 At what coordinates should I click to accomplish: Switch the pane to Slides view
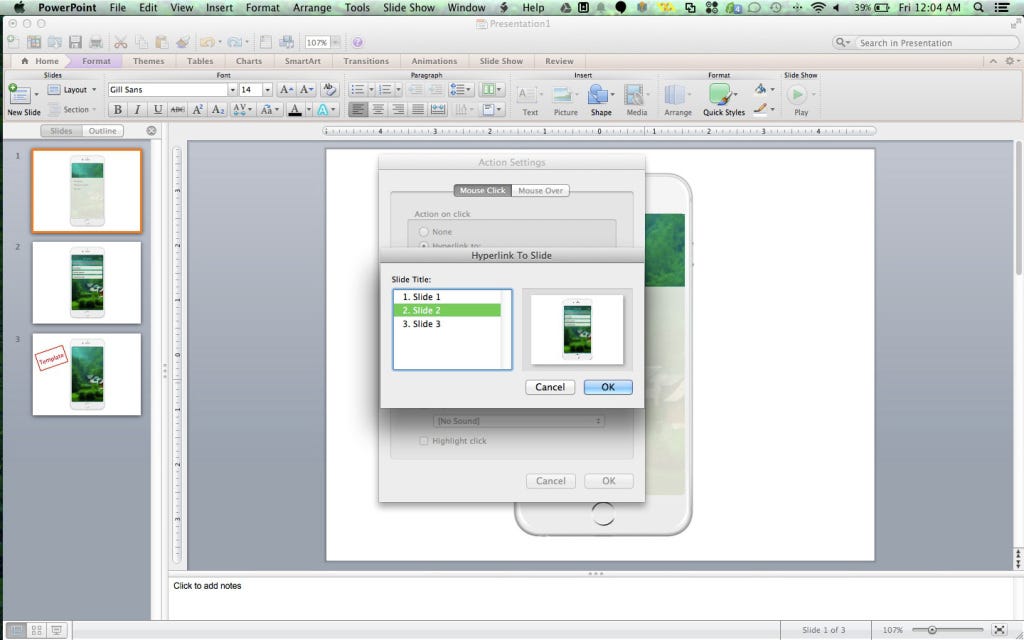(61, 131)
